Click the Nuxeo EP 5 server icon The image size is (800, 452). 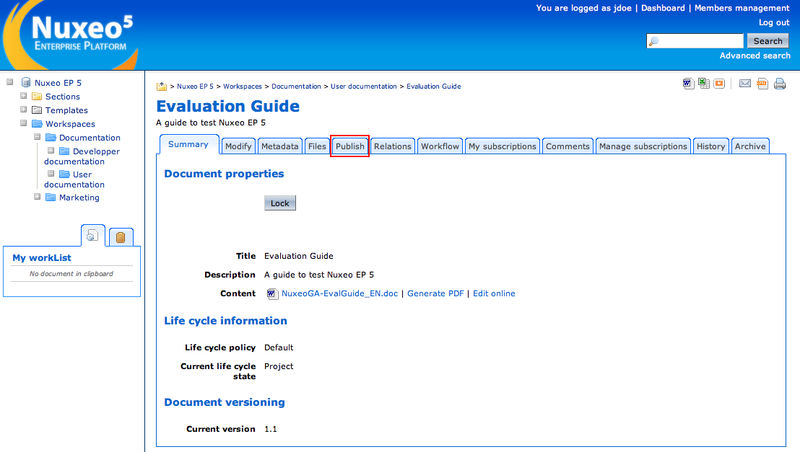26,82
